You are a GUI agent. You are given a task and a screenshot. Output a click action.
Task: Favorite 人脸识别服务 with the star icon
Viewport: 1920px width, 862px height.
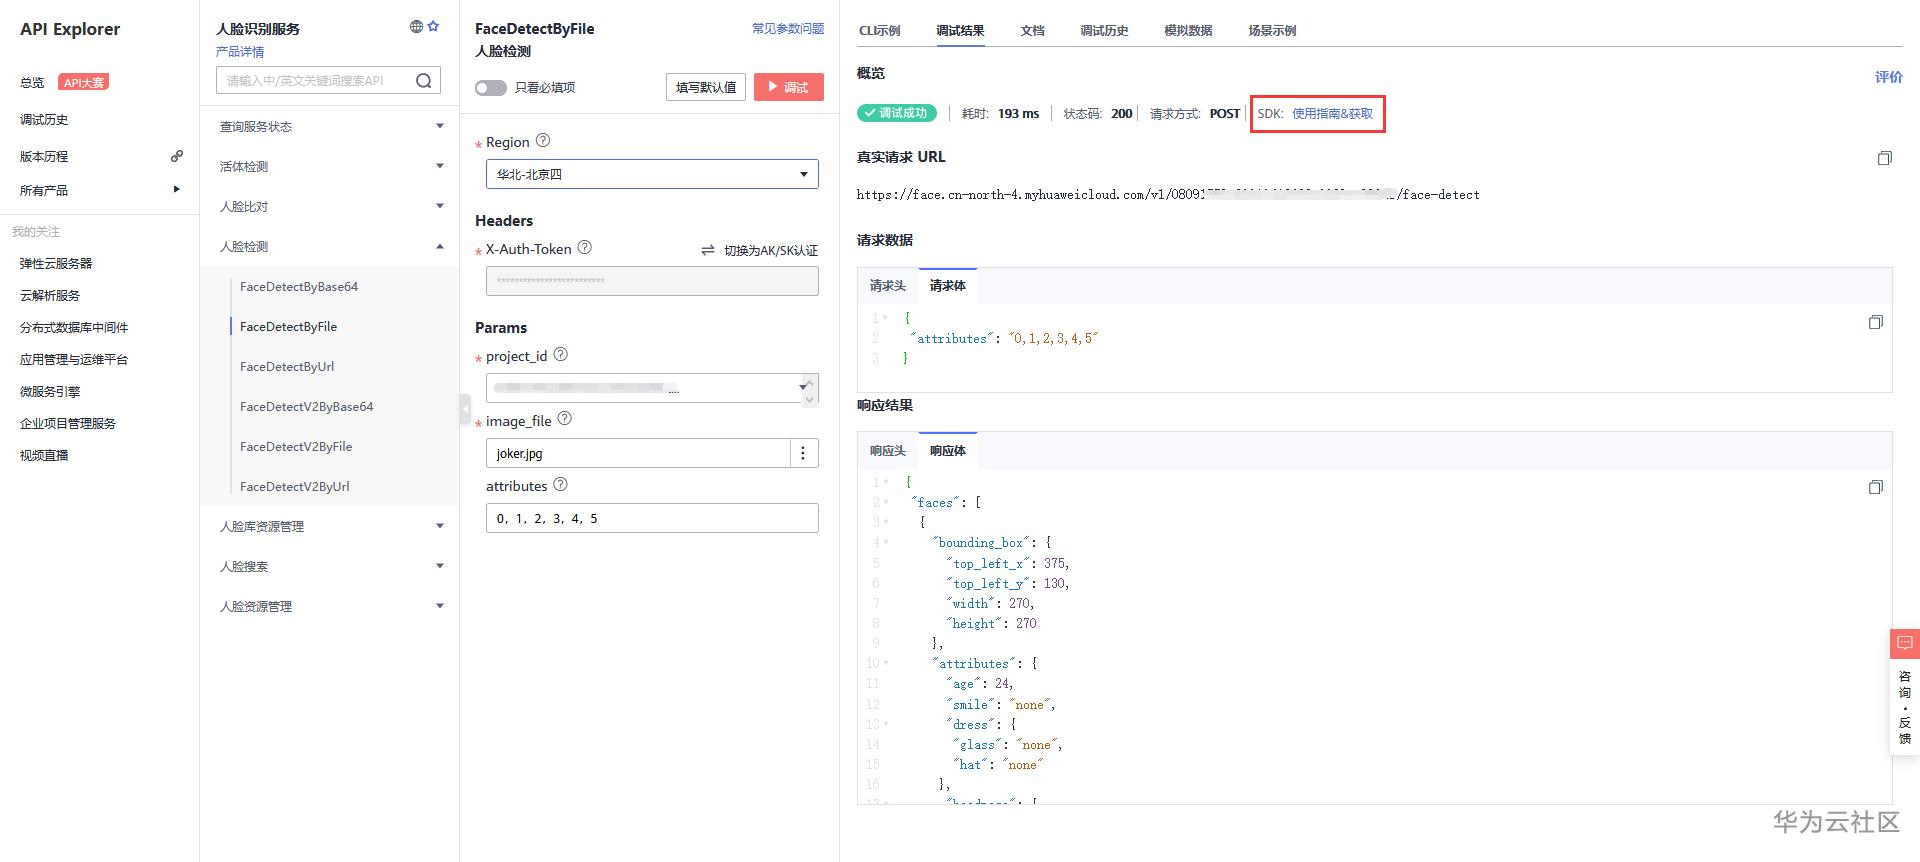tap(433, 27)
